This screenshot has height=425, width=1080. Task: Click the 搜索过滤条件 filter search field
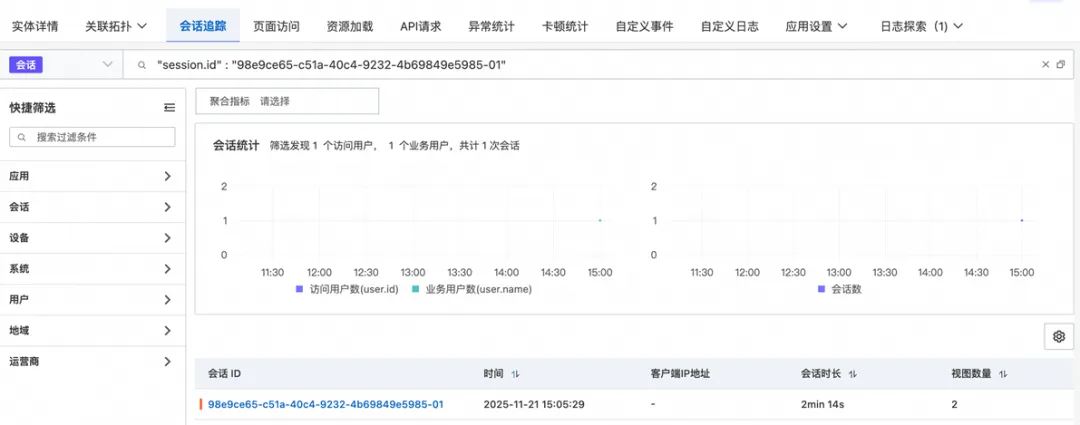[x=92, y=136]
